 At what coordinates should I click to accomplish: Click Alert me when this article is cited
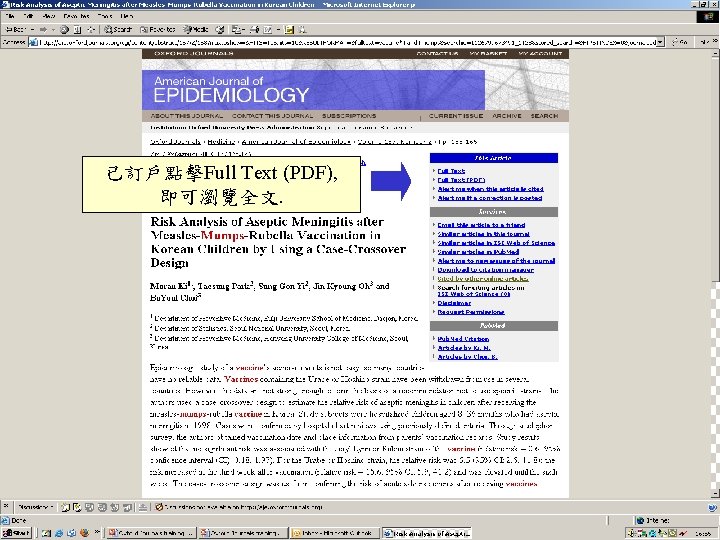(490, 189)
